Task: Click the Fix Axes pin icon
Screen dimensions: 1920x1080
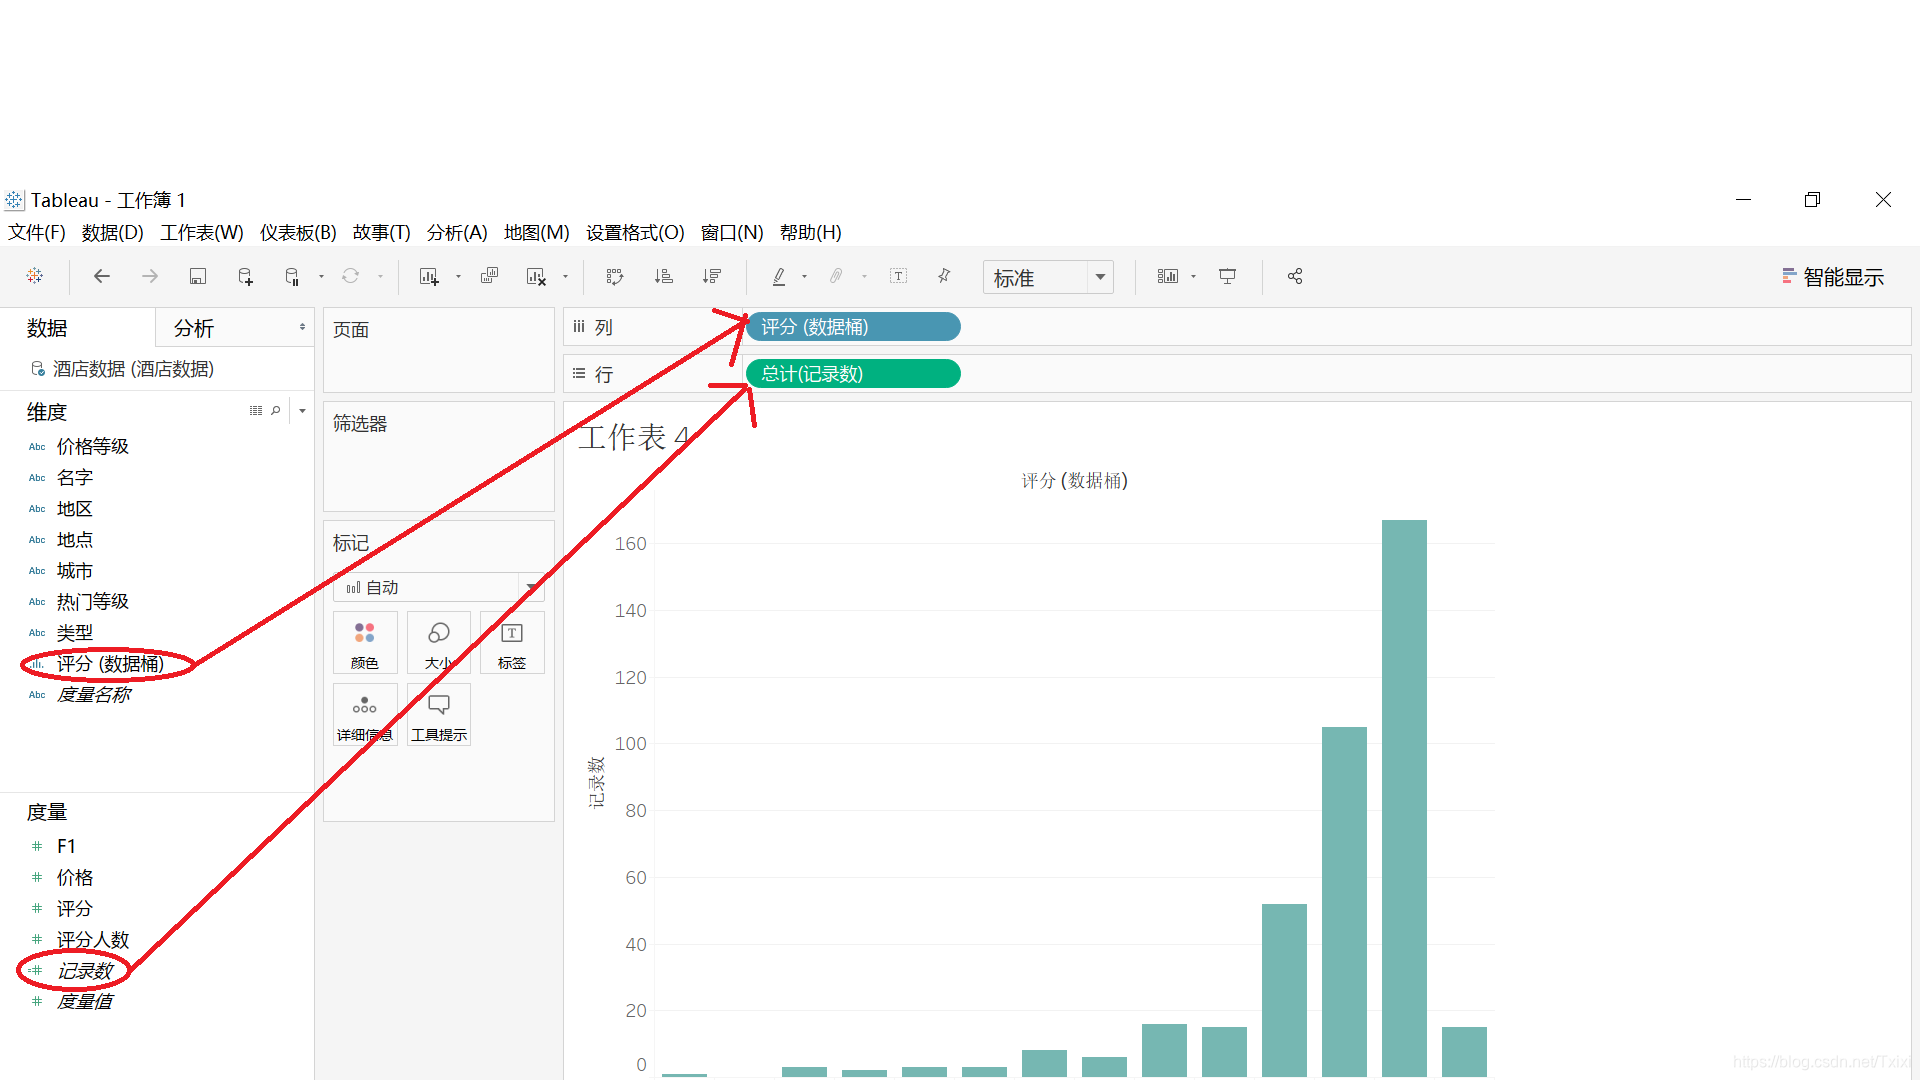Action: (944, 276)
